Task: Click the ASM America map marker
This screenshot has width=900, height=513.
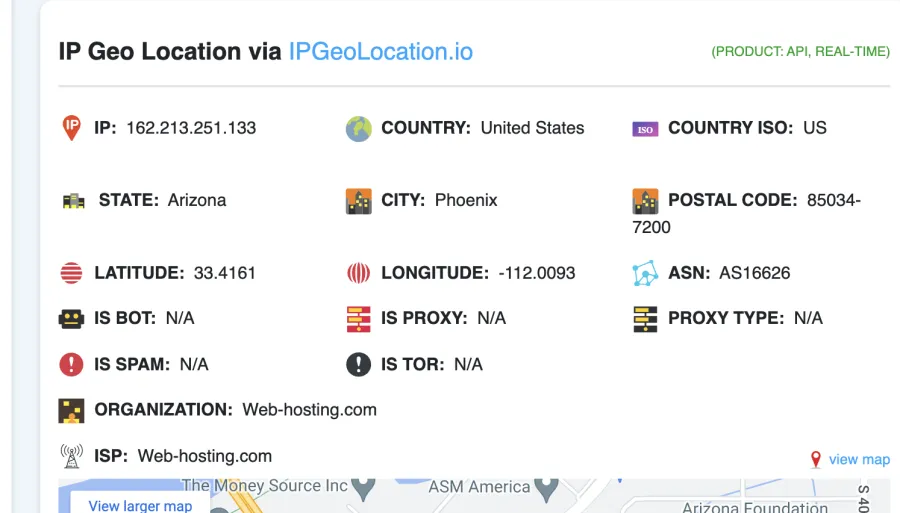Action: pyautogui.click(x=546, y=489)
